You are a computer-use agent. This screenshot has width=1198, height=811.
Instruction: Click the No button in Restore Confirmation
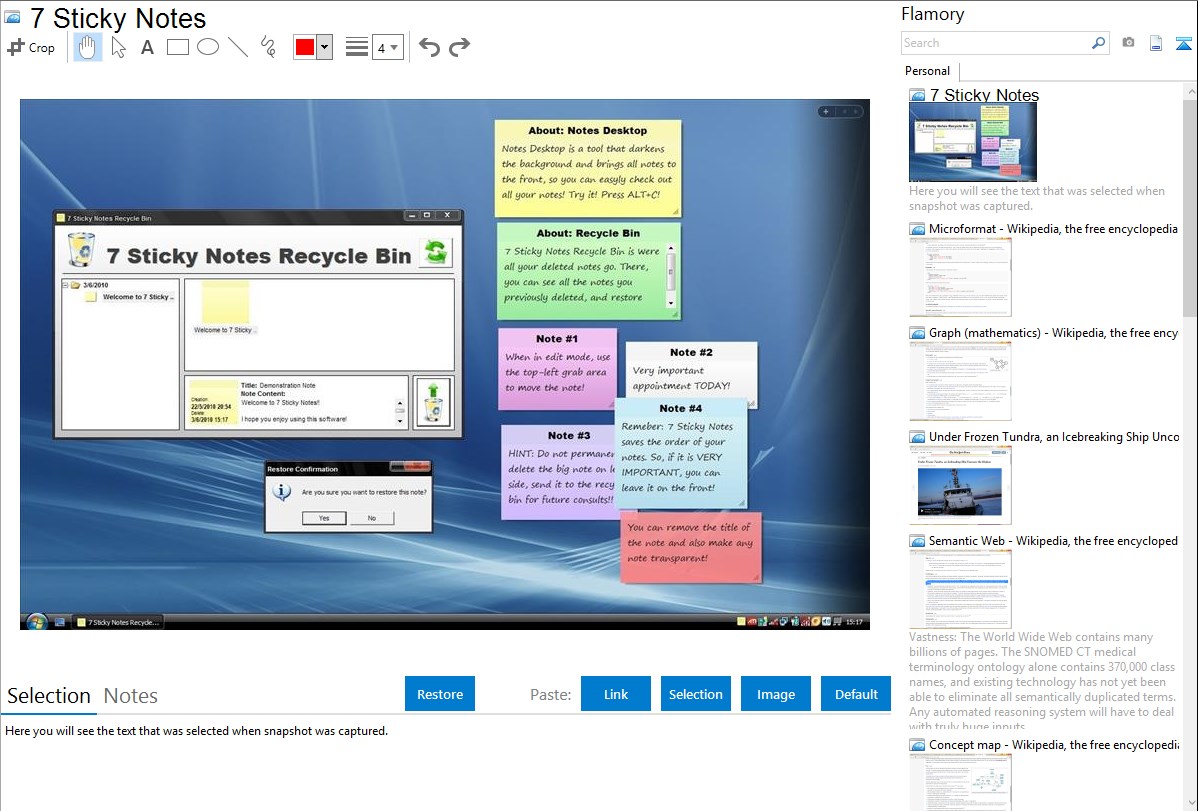[371, 518]
